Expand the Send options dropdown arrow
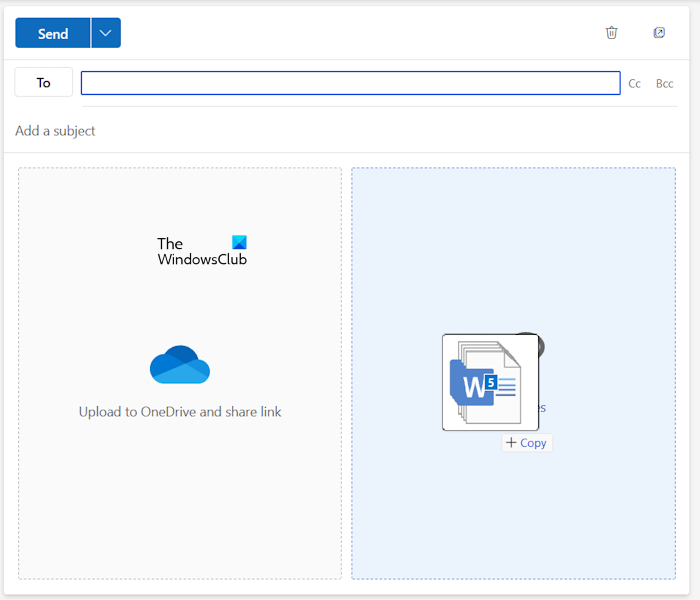The height and width of the screenshot is (600, 700). 105,33
